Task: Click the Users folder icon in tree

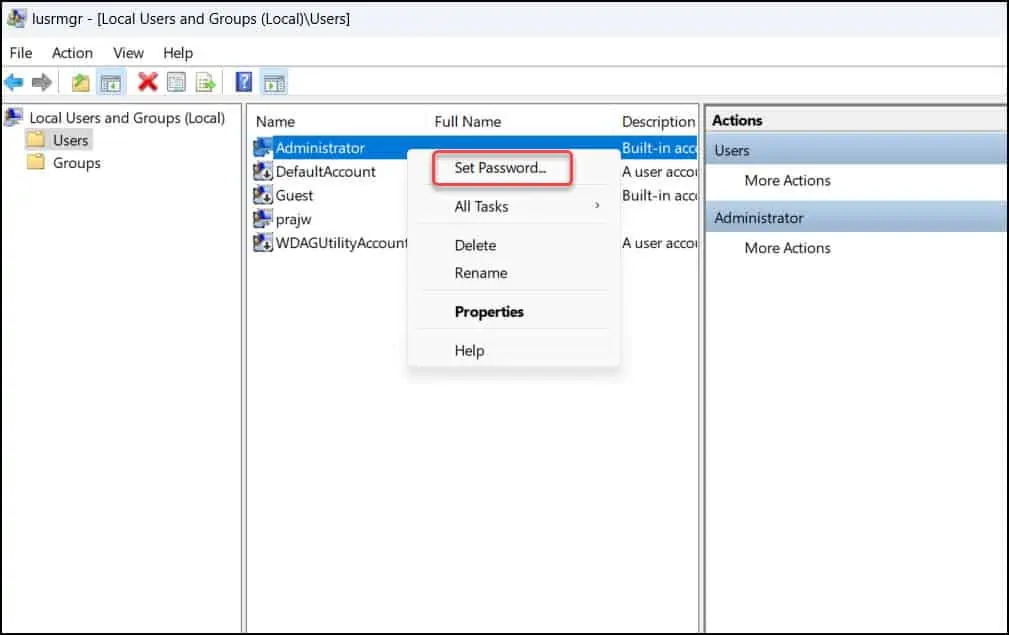Action: coord(35,140)
